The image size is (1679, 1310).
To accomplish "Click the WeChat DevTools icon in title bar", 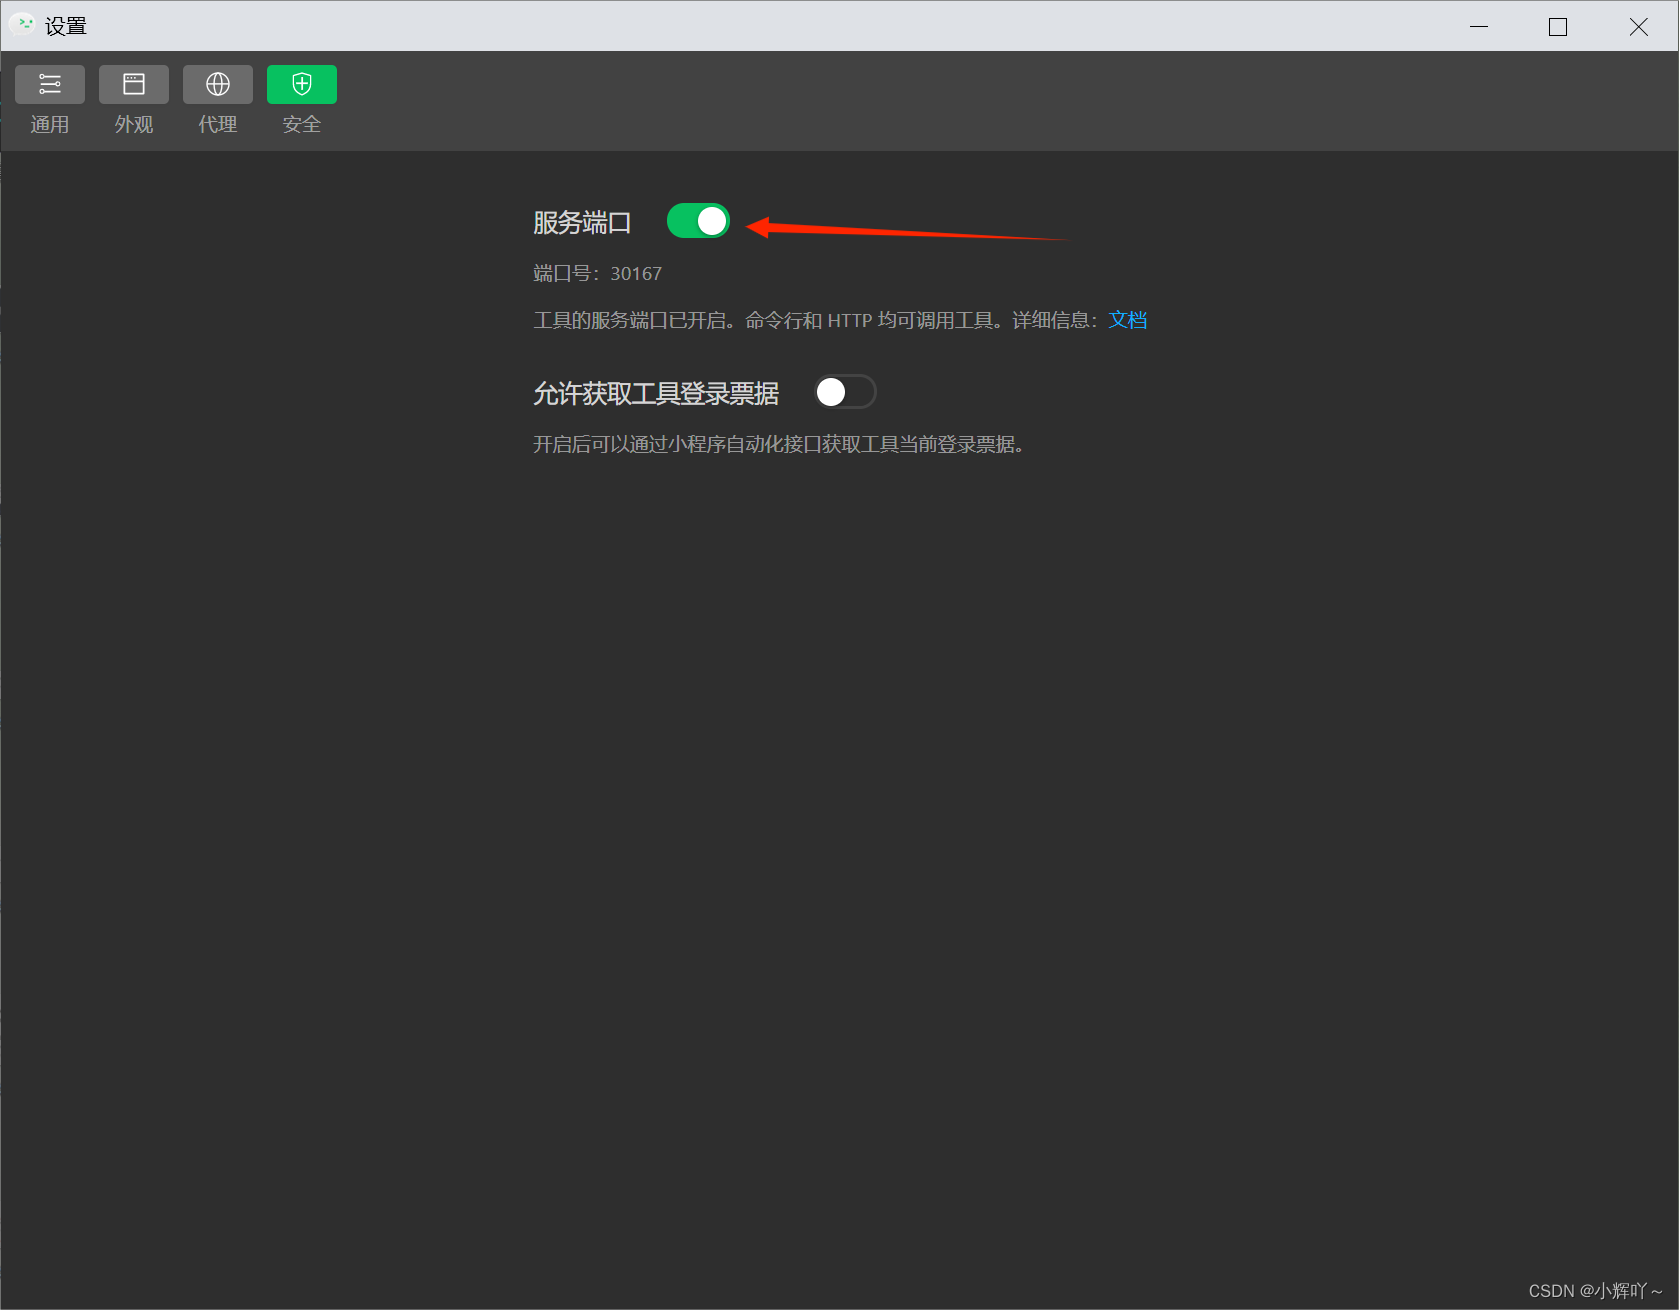I will click(22, 24).
